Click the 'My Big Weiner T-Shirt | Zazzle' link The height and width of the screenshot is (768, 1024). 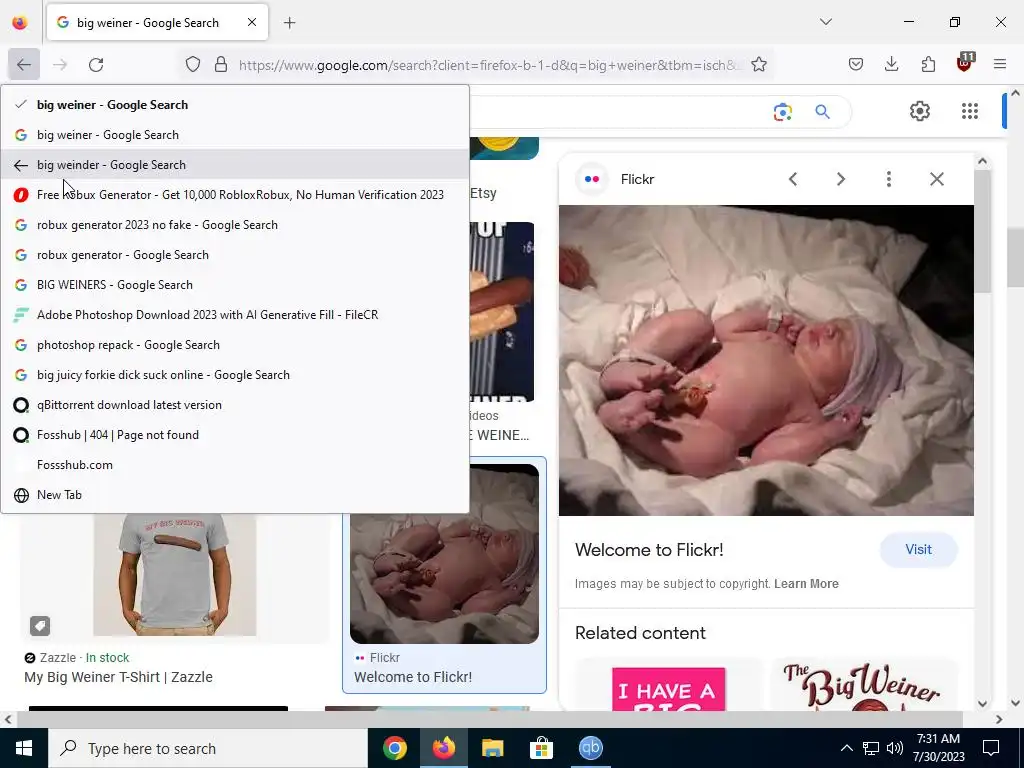118,677
